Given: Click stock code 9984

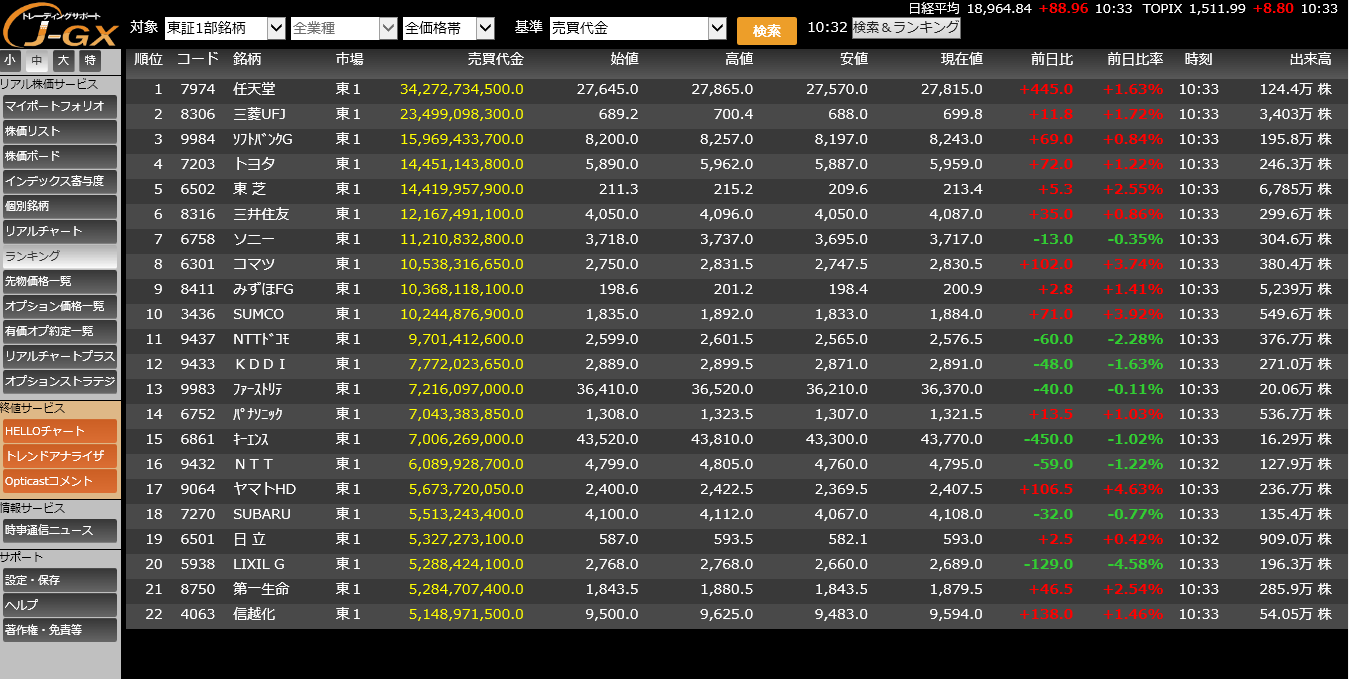Looking at the screenshot, I should point(198,139).
